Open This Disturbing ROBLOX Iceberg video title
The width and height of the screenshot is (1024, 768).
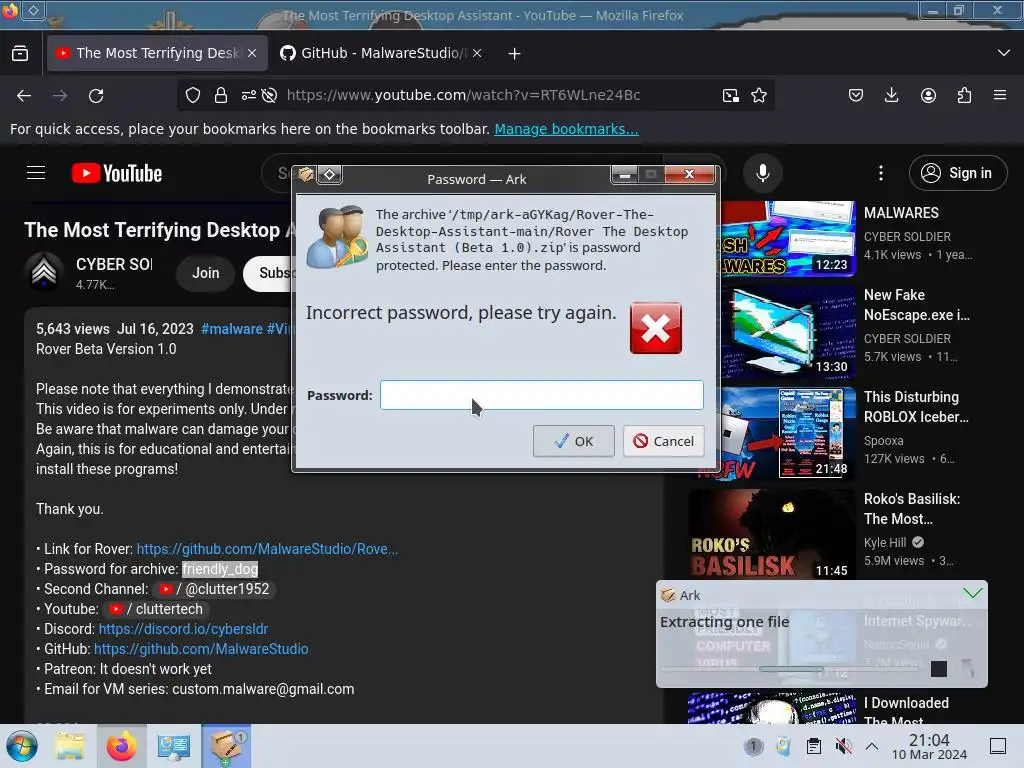coord(916,406)
